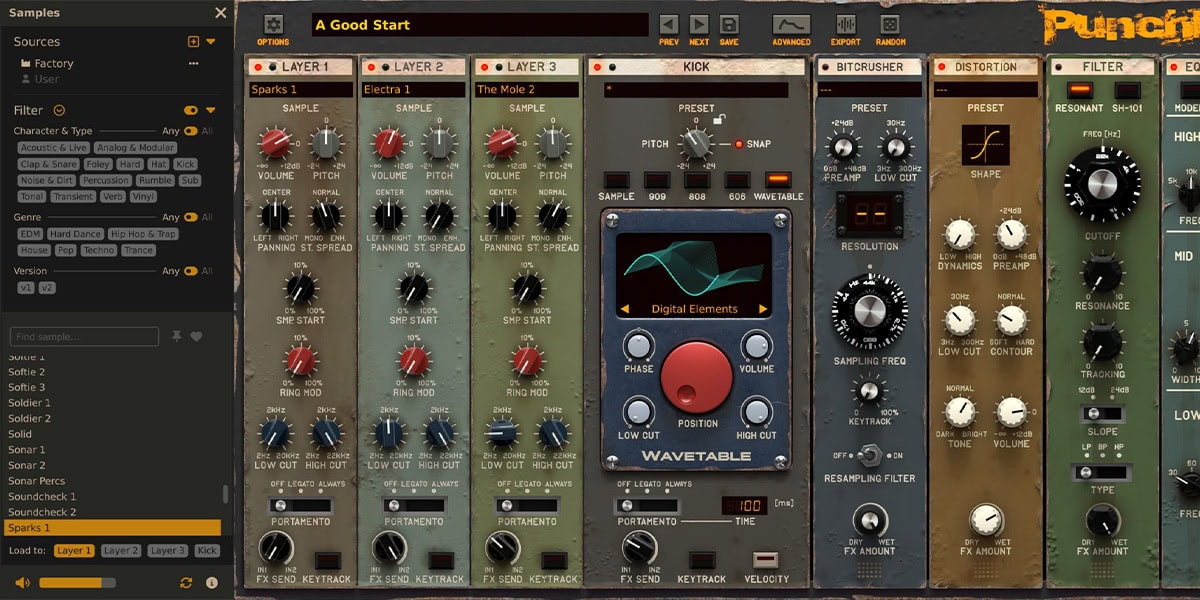Mute the sample preview speaker
This screenshot has height=600, width=1200.
[x=22, y=582]
